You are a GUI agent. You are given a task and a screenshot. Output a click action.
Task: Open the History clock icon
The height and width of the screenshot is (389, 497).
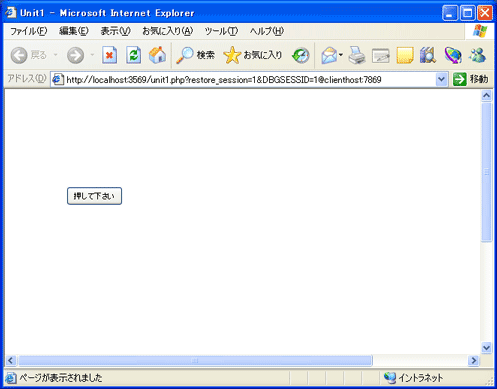point(300,55)
